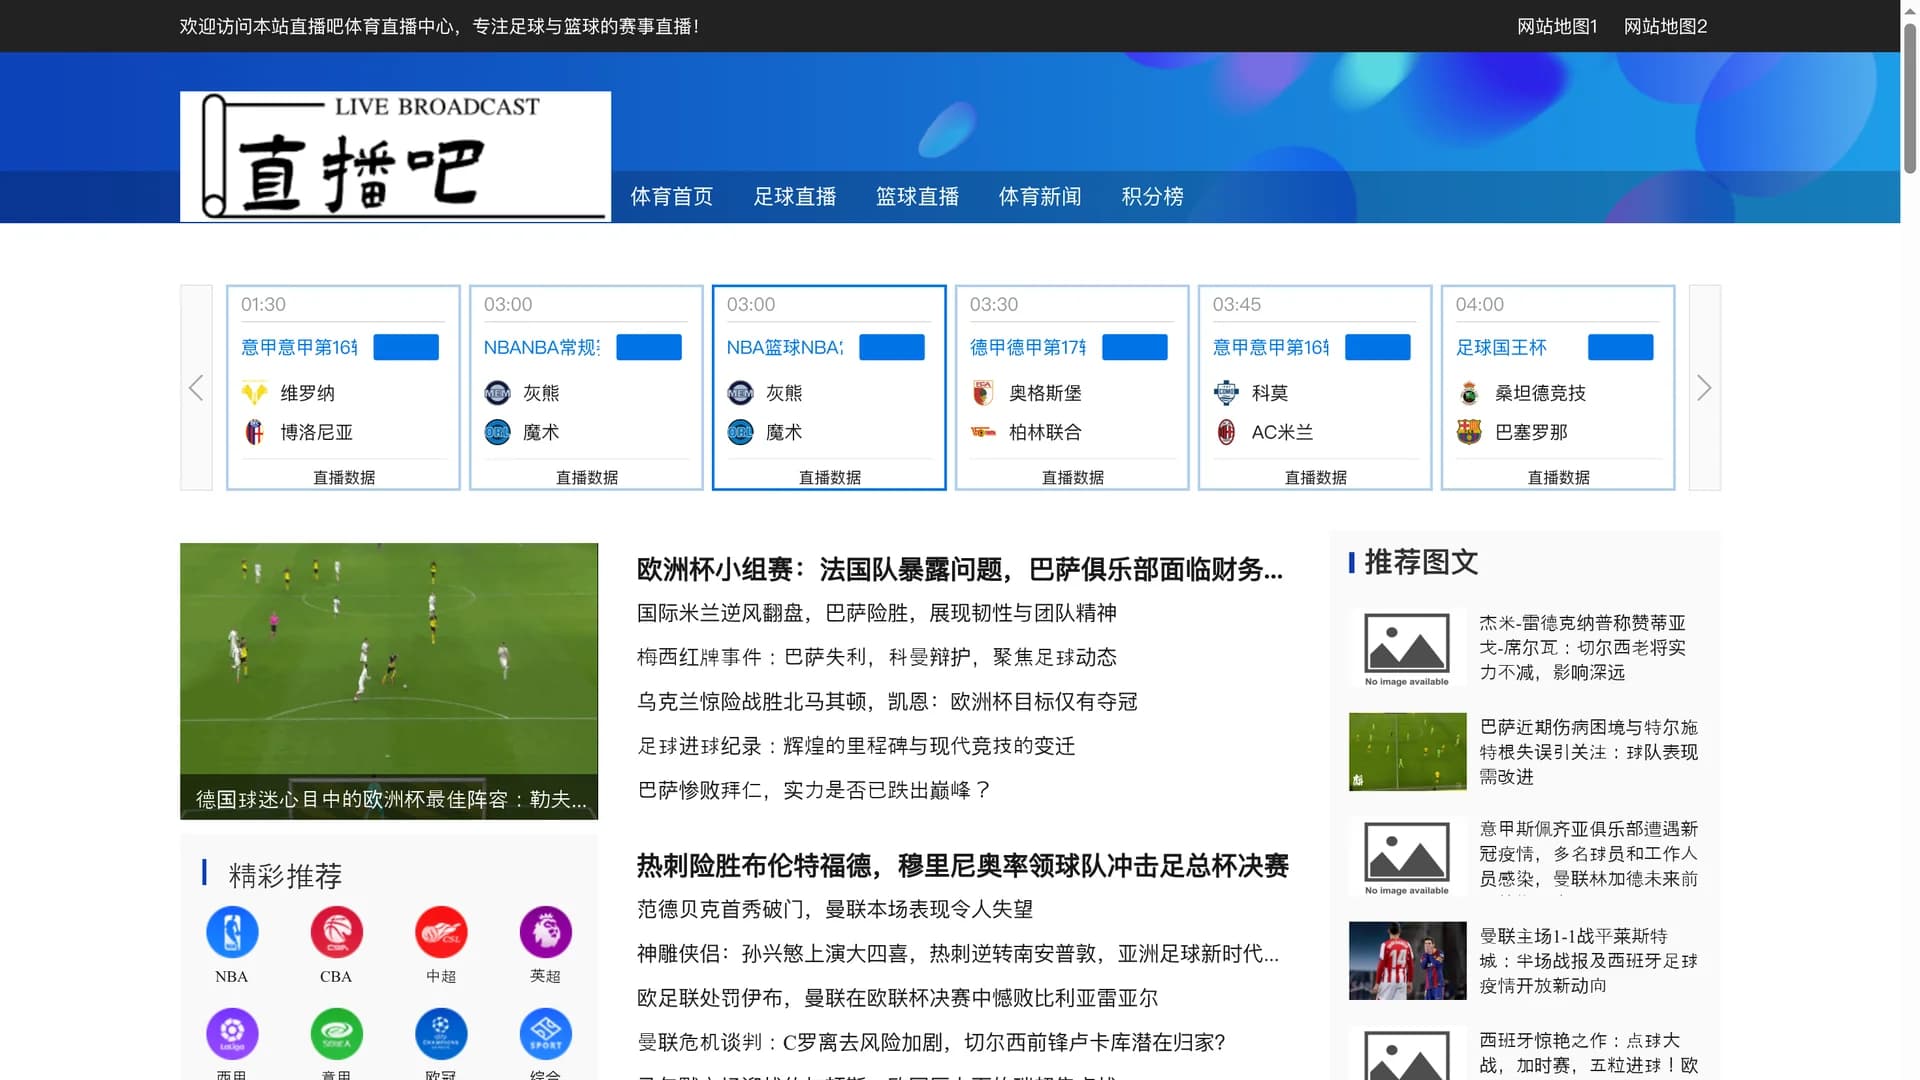The height and width of the screenshot is (1080, 1920).
Task: Show previous matches with left carousel arrow
Action: click(196, 388)
